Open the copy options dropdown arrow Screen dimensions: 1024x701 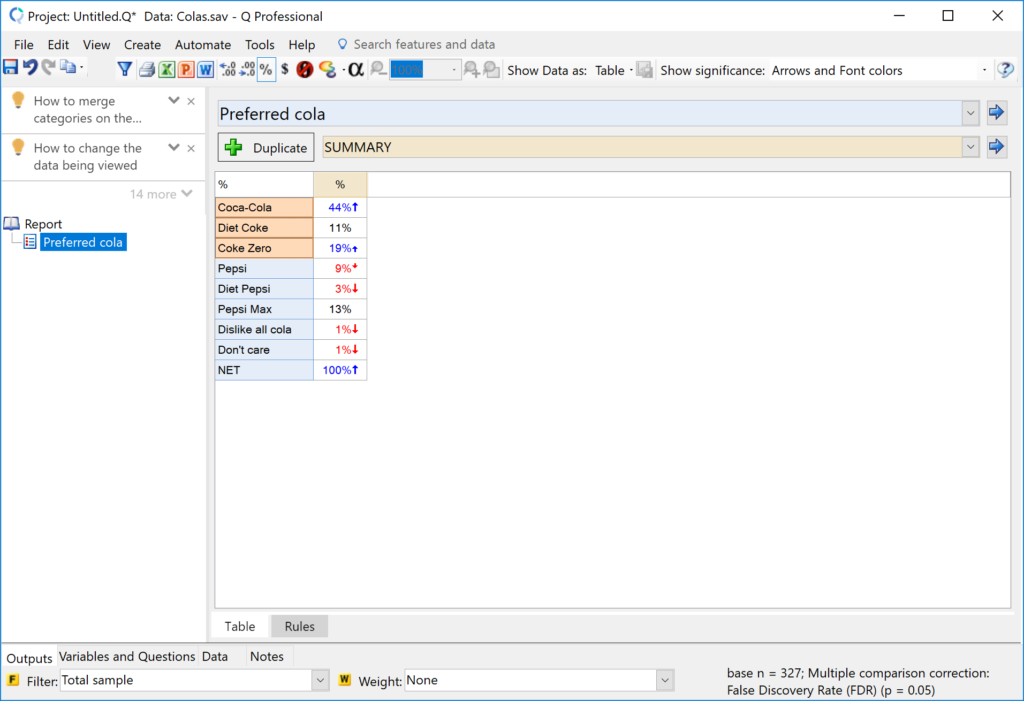82,68
